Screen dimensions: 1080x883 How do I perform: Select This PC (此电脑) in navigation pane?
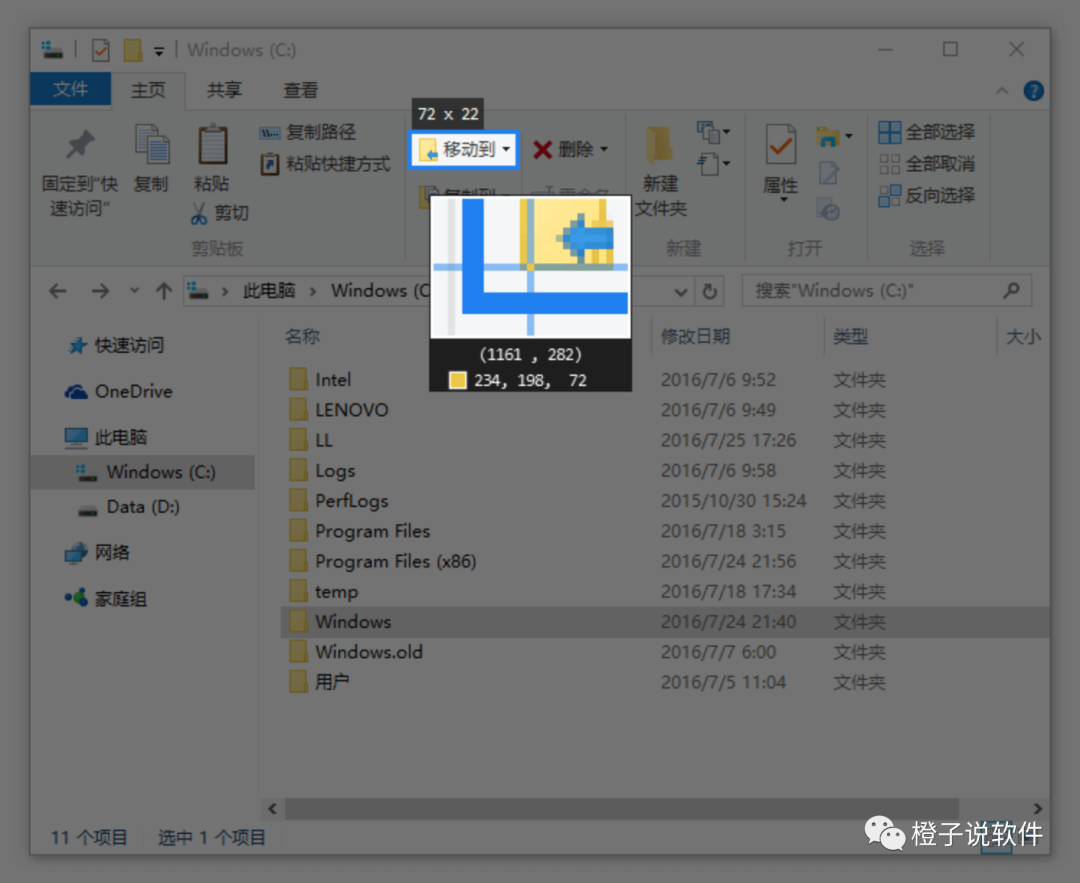[x=106, y=437]
